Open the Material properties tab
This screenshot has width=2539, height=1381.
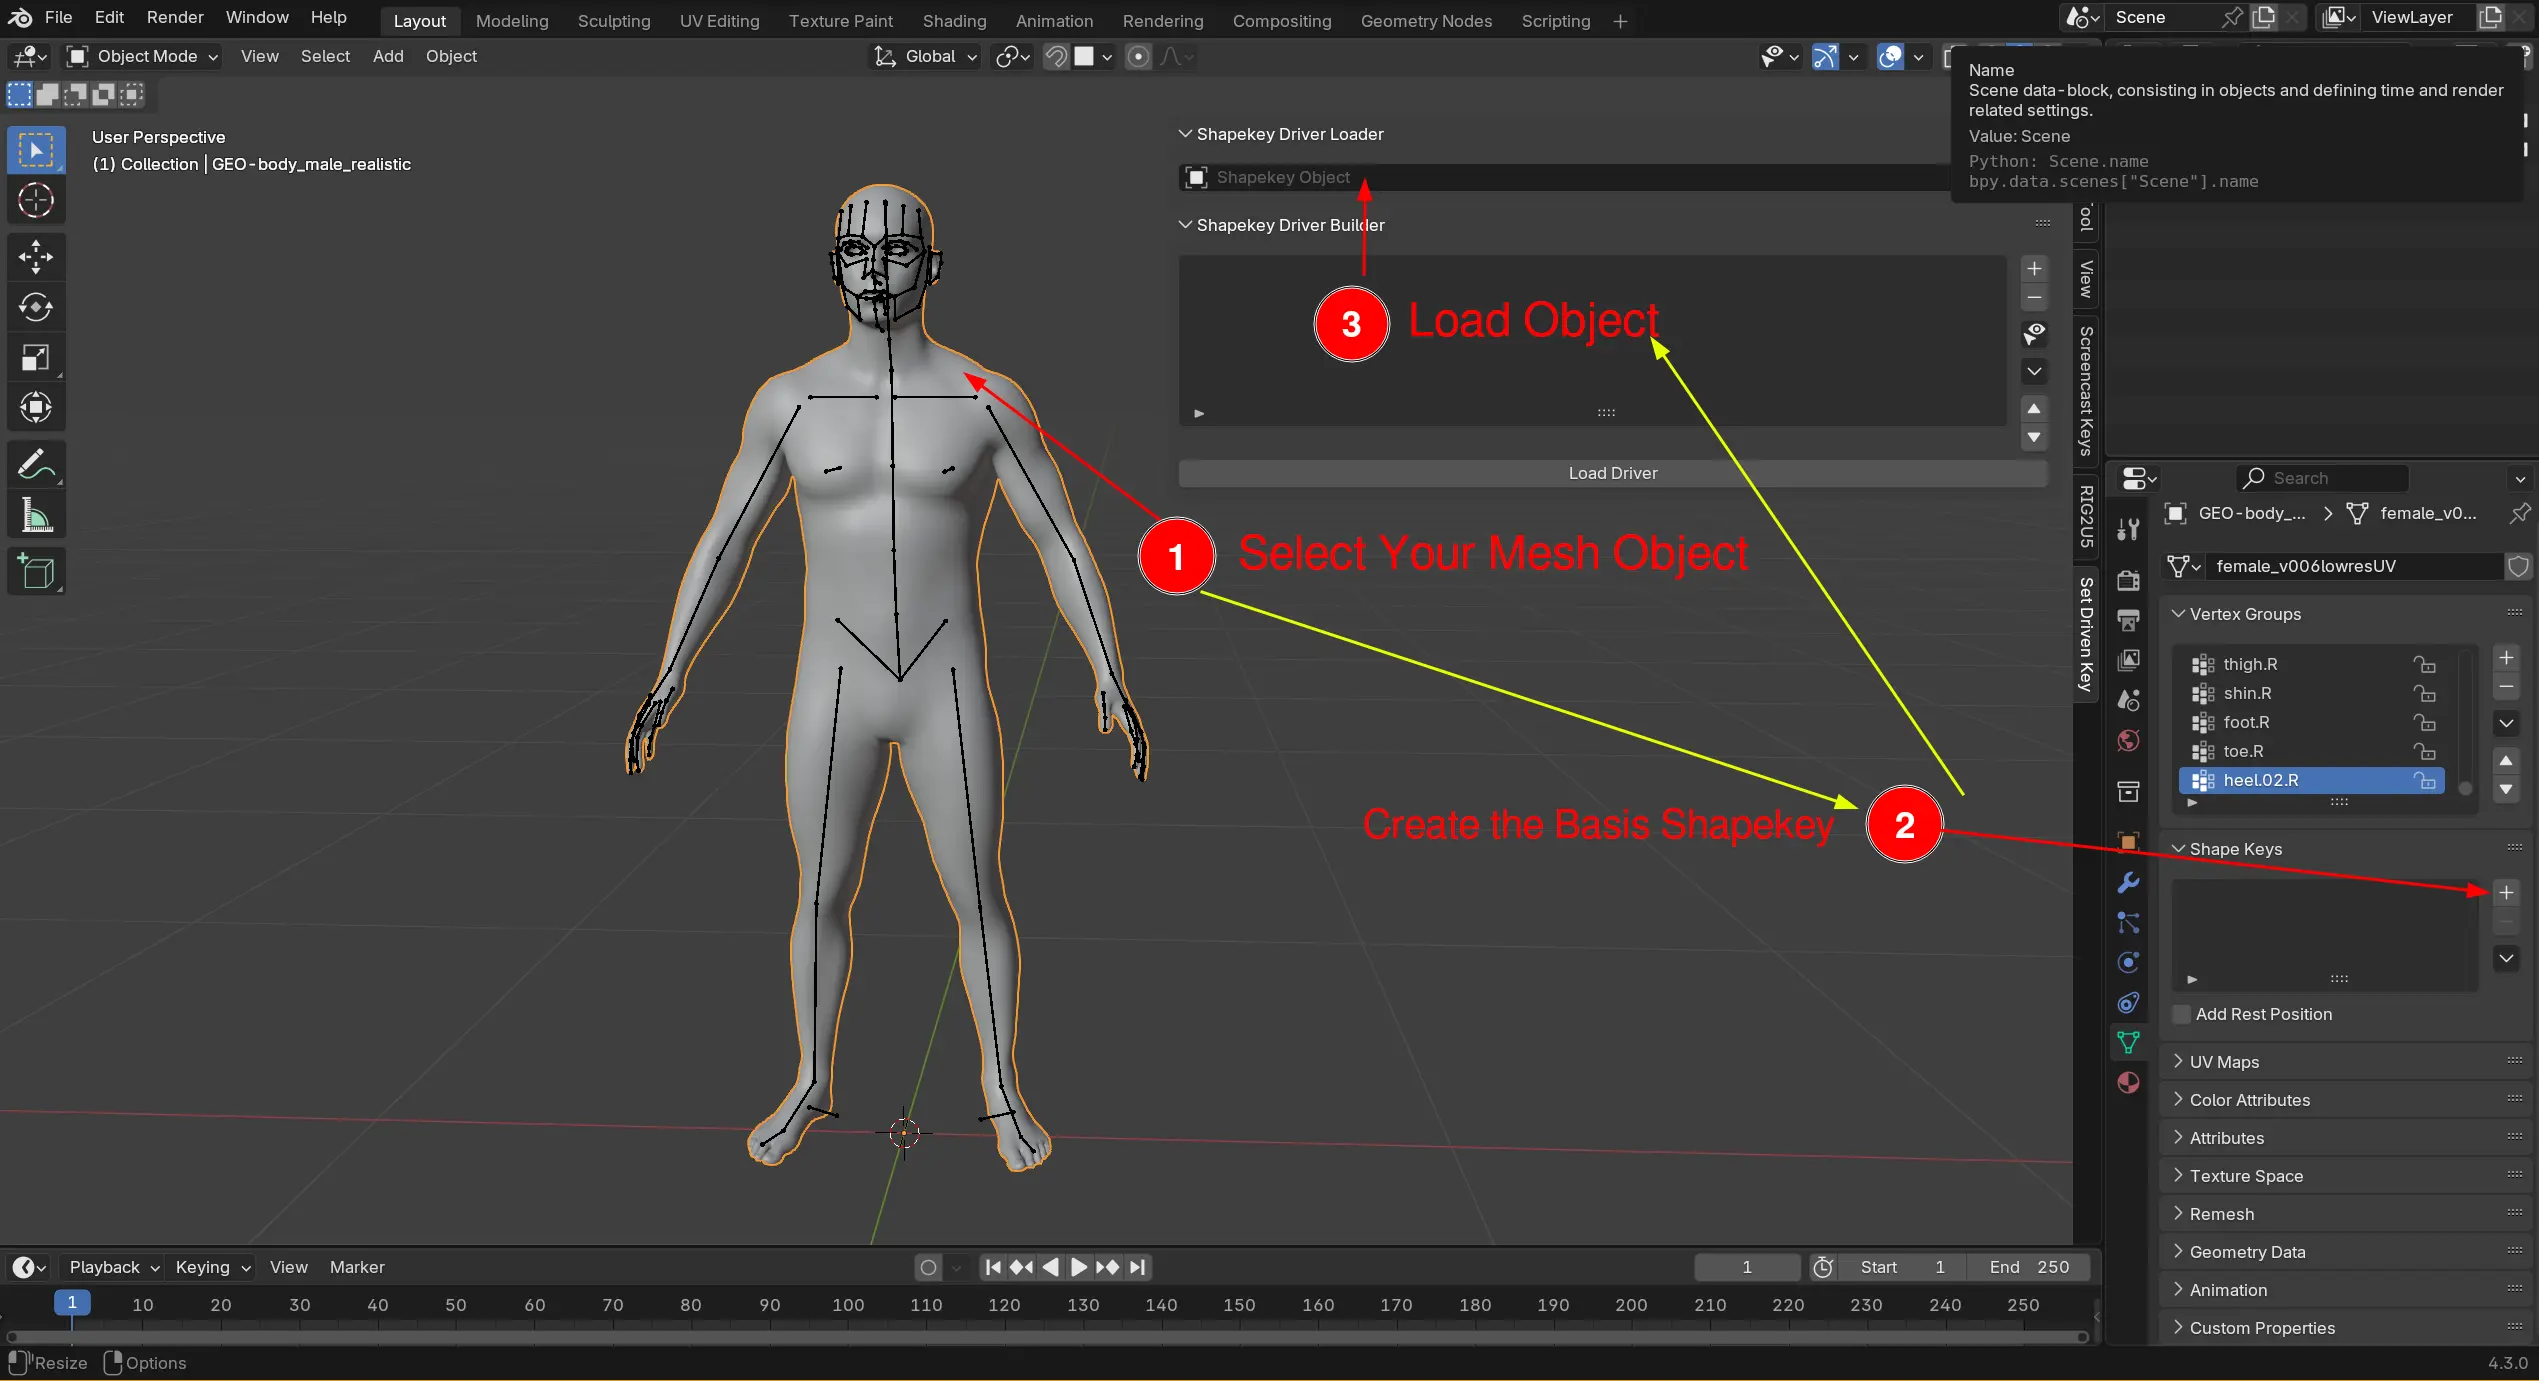point(2128,1083)
